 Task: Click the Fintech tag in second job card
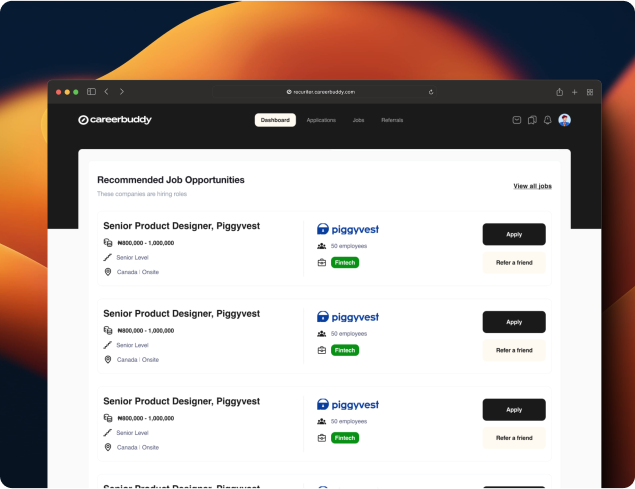pos(345,350)
